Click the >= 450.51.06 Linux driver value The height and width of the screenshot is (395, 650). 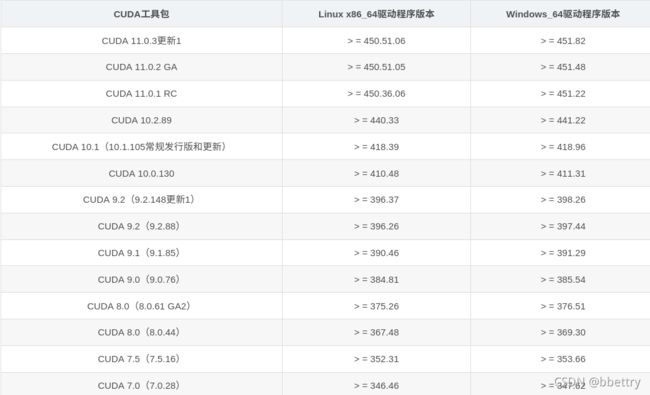[376, 41]
